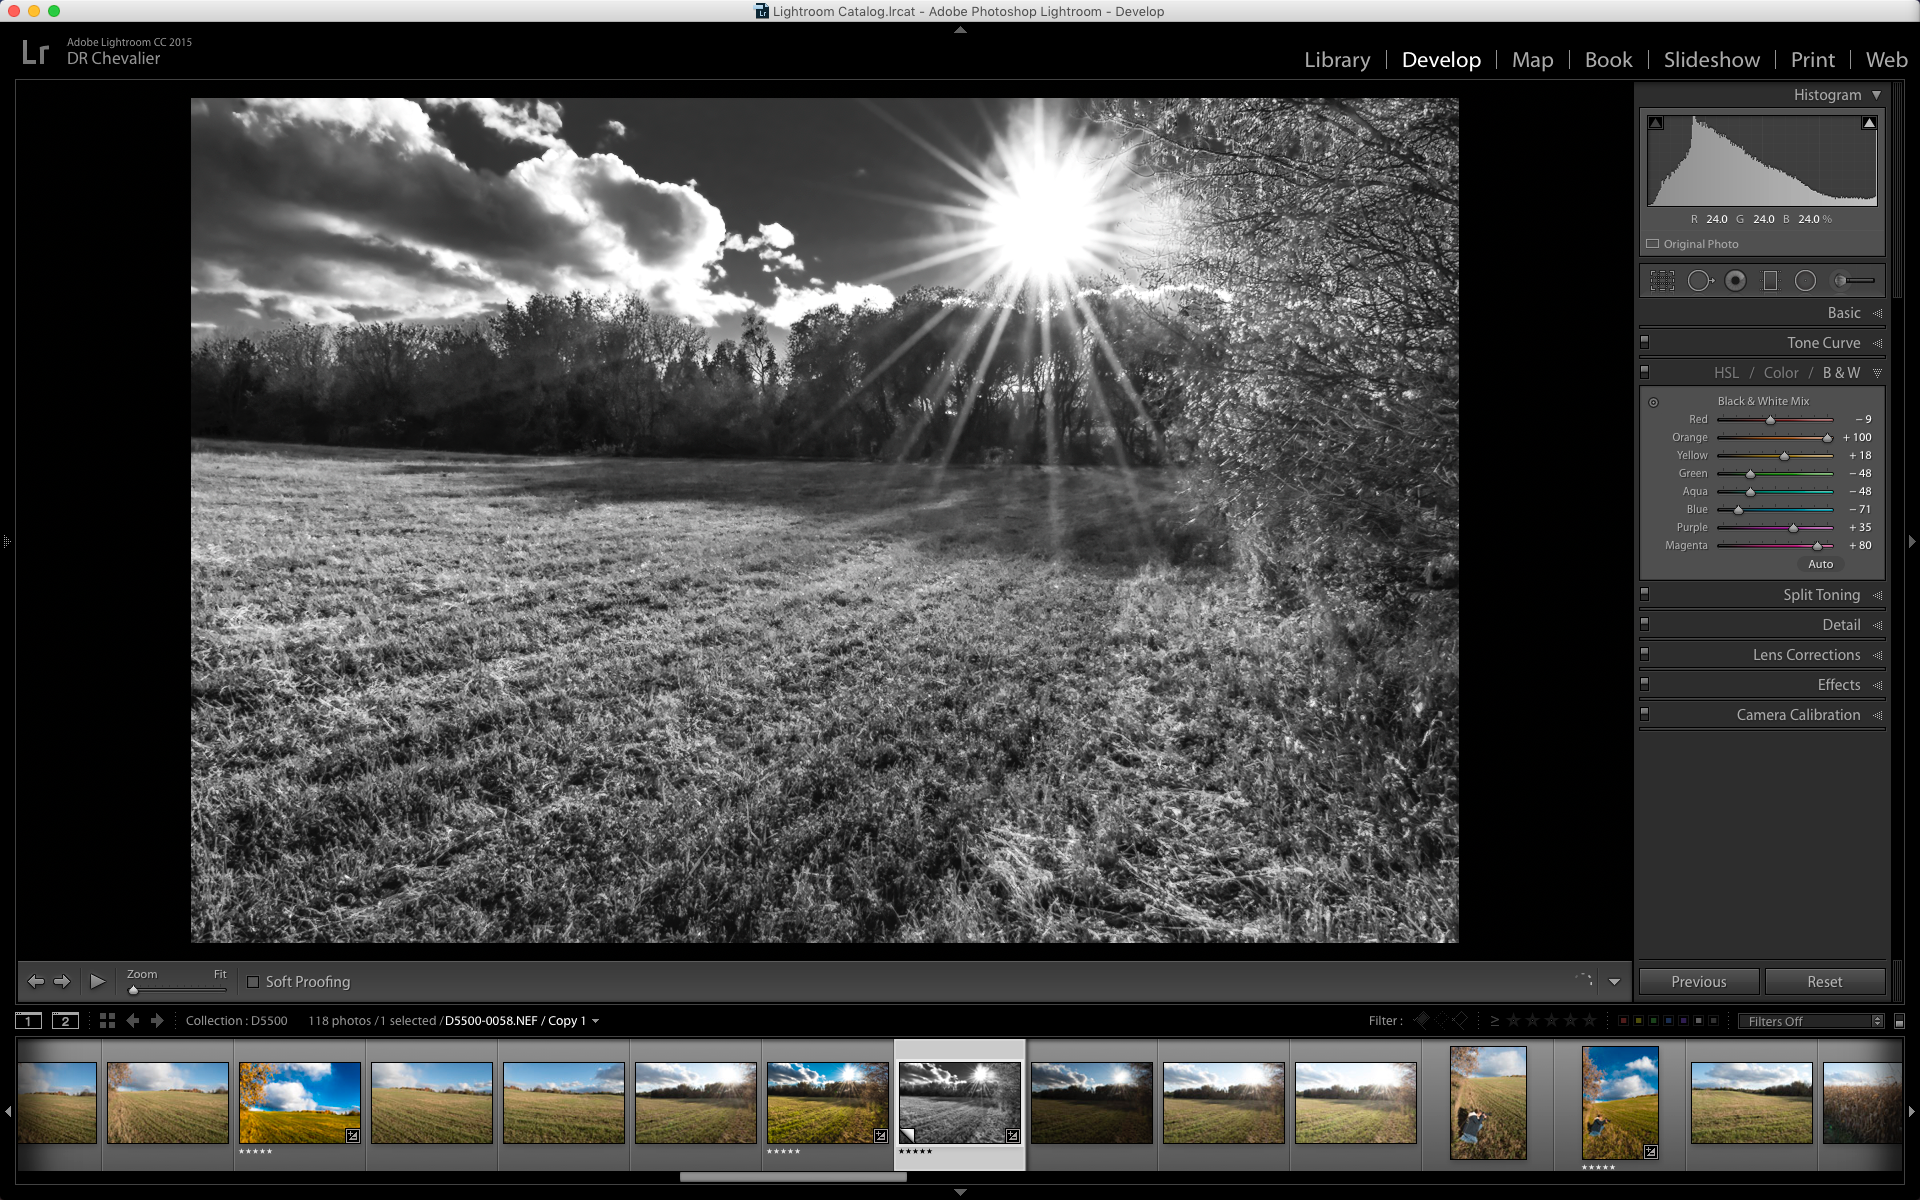
Task: Switch filmstrip to grid view icon
Action: click(x=107, y=1021)
